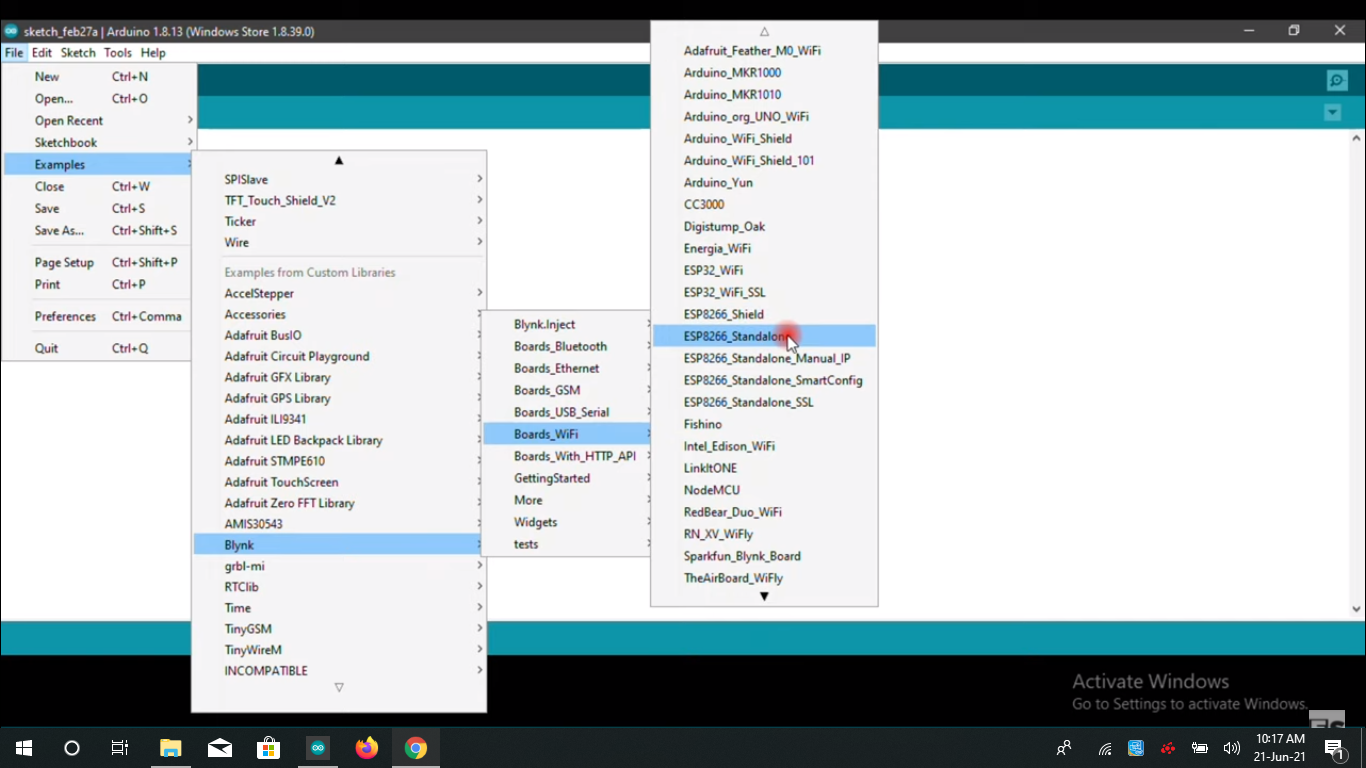The height and width of the screenshot is (768, 1366).
Task: Click Go to Settings to activate Windows
Action: [1190, 703]
